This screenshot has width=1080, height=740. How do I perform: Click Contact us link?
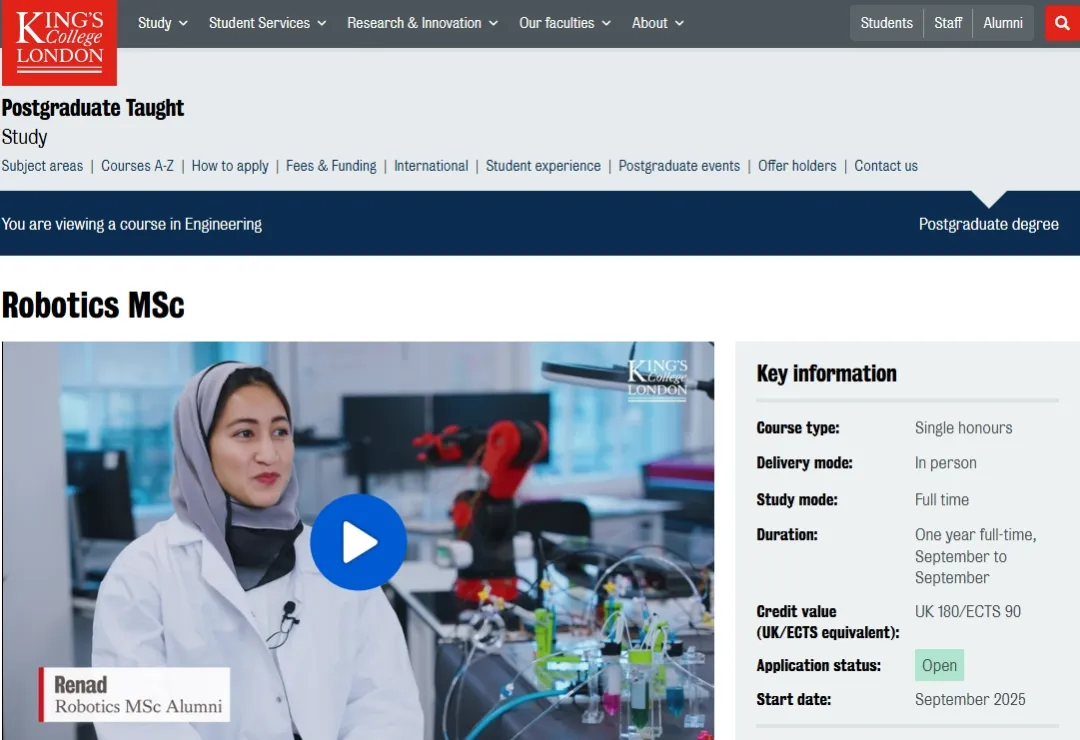click(x=886, y=166)
